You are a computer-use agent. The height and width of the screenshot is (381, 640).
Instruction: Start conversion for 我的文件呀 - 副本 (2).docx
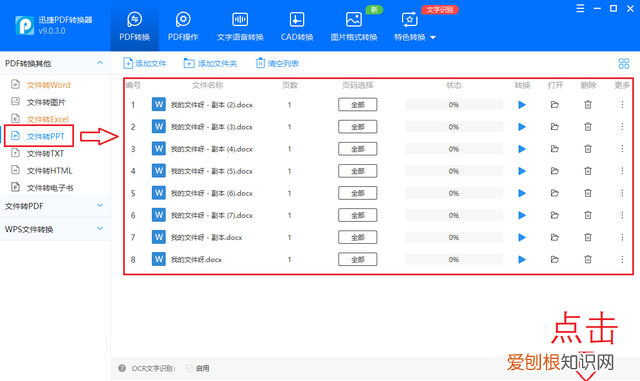coord(522,105)
